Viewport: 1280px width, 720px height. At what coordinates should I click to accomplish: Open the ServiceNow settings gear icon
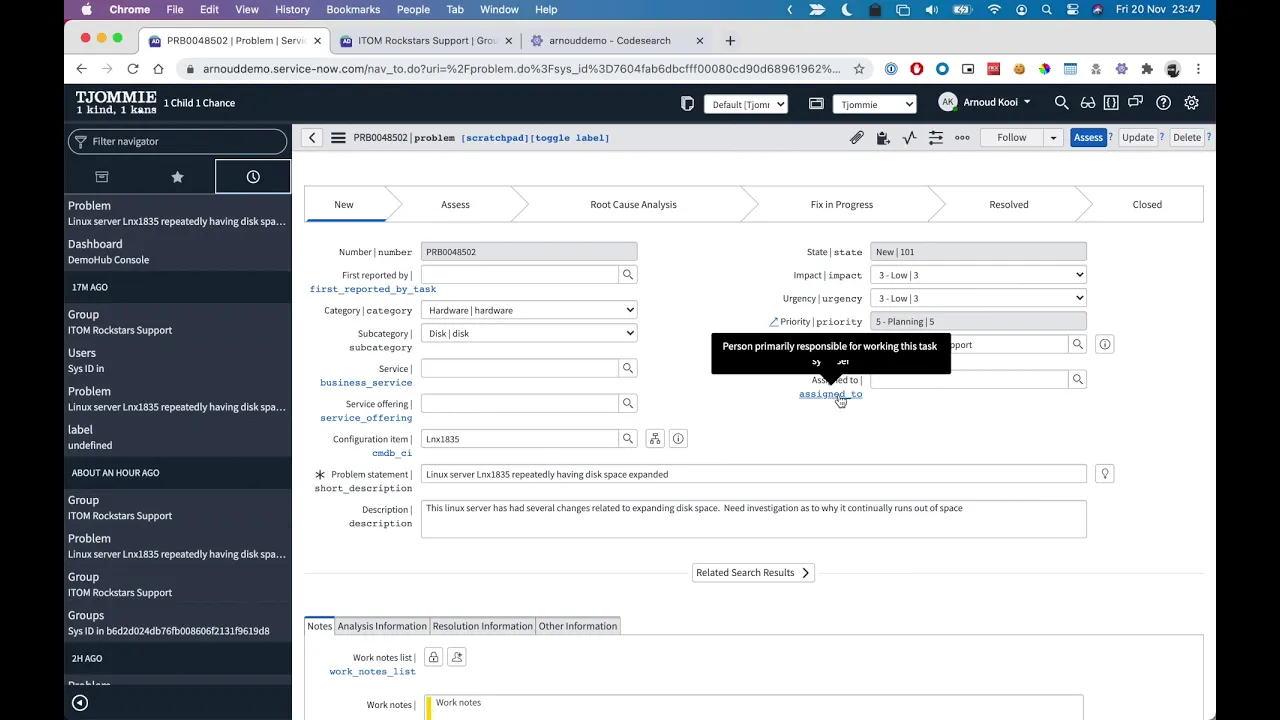pyautogui.click(x=1191, y=103)
